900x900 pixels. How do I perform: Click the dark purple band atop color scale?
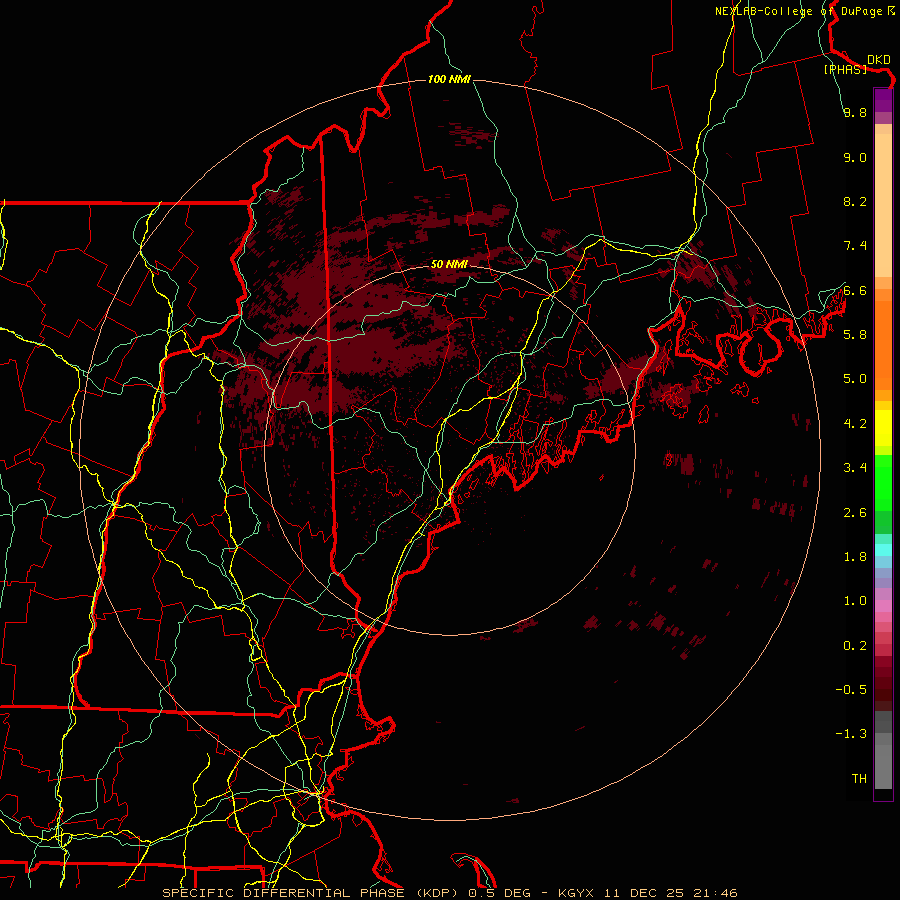pos(883,100)
